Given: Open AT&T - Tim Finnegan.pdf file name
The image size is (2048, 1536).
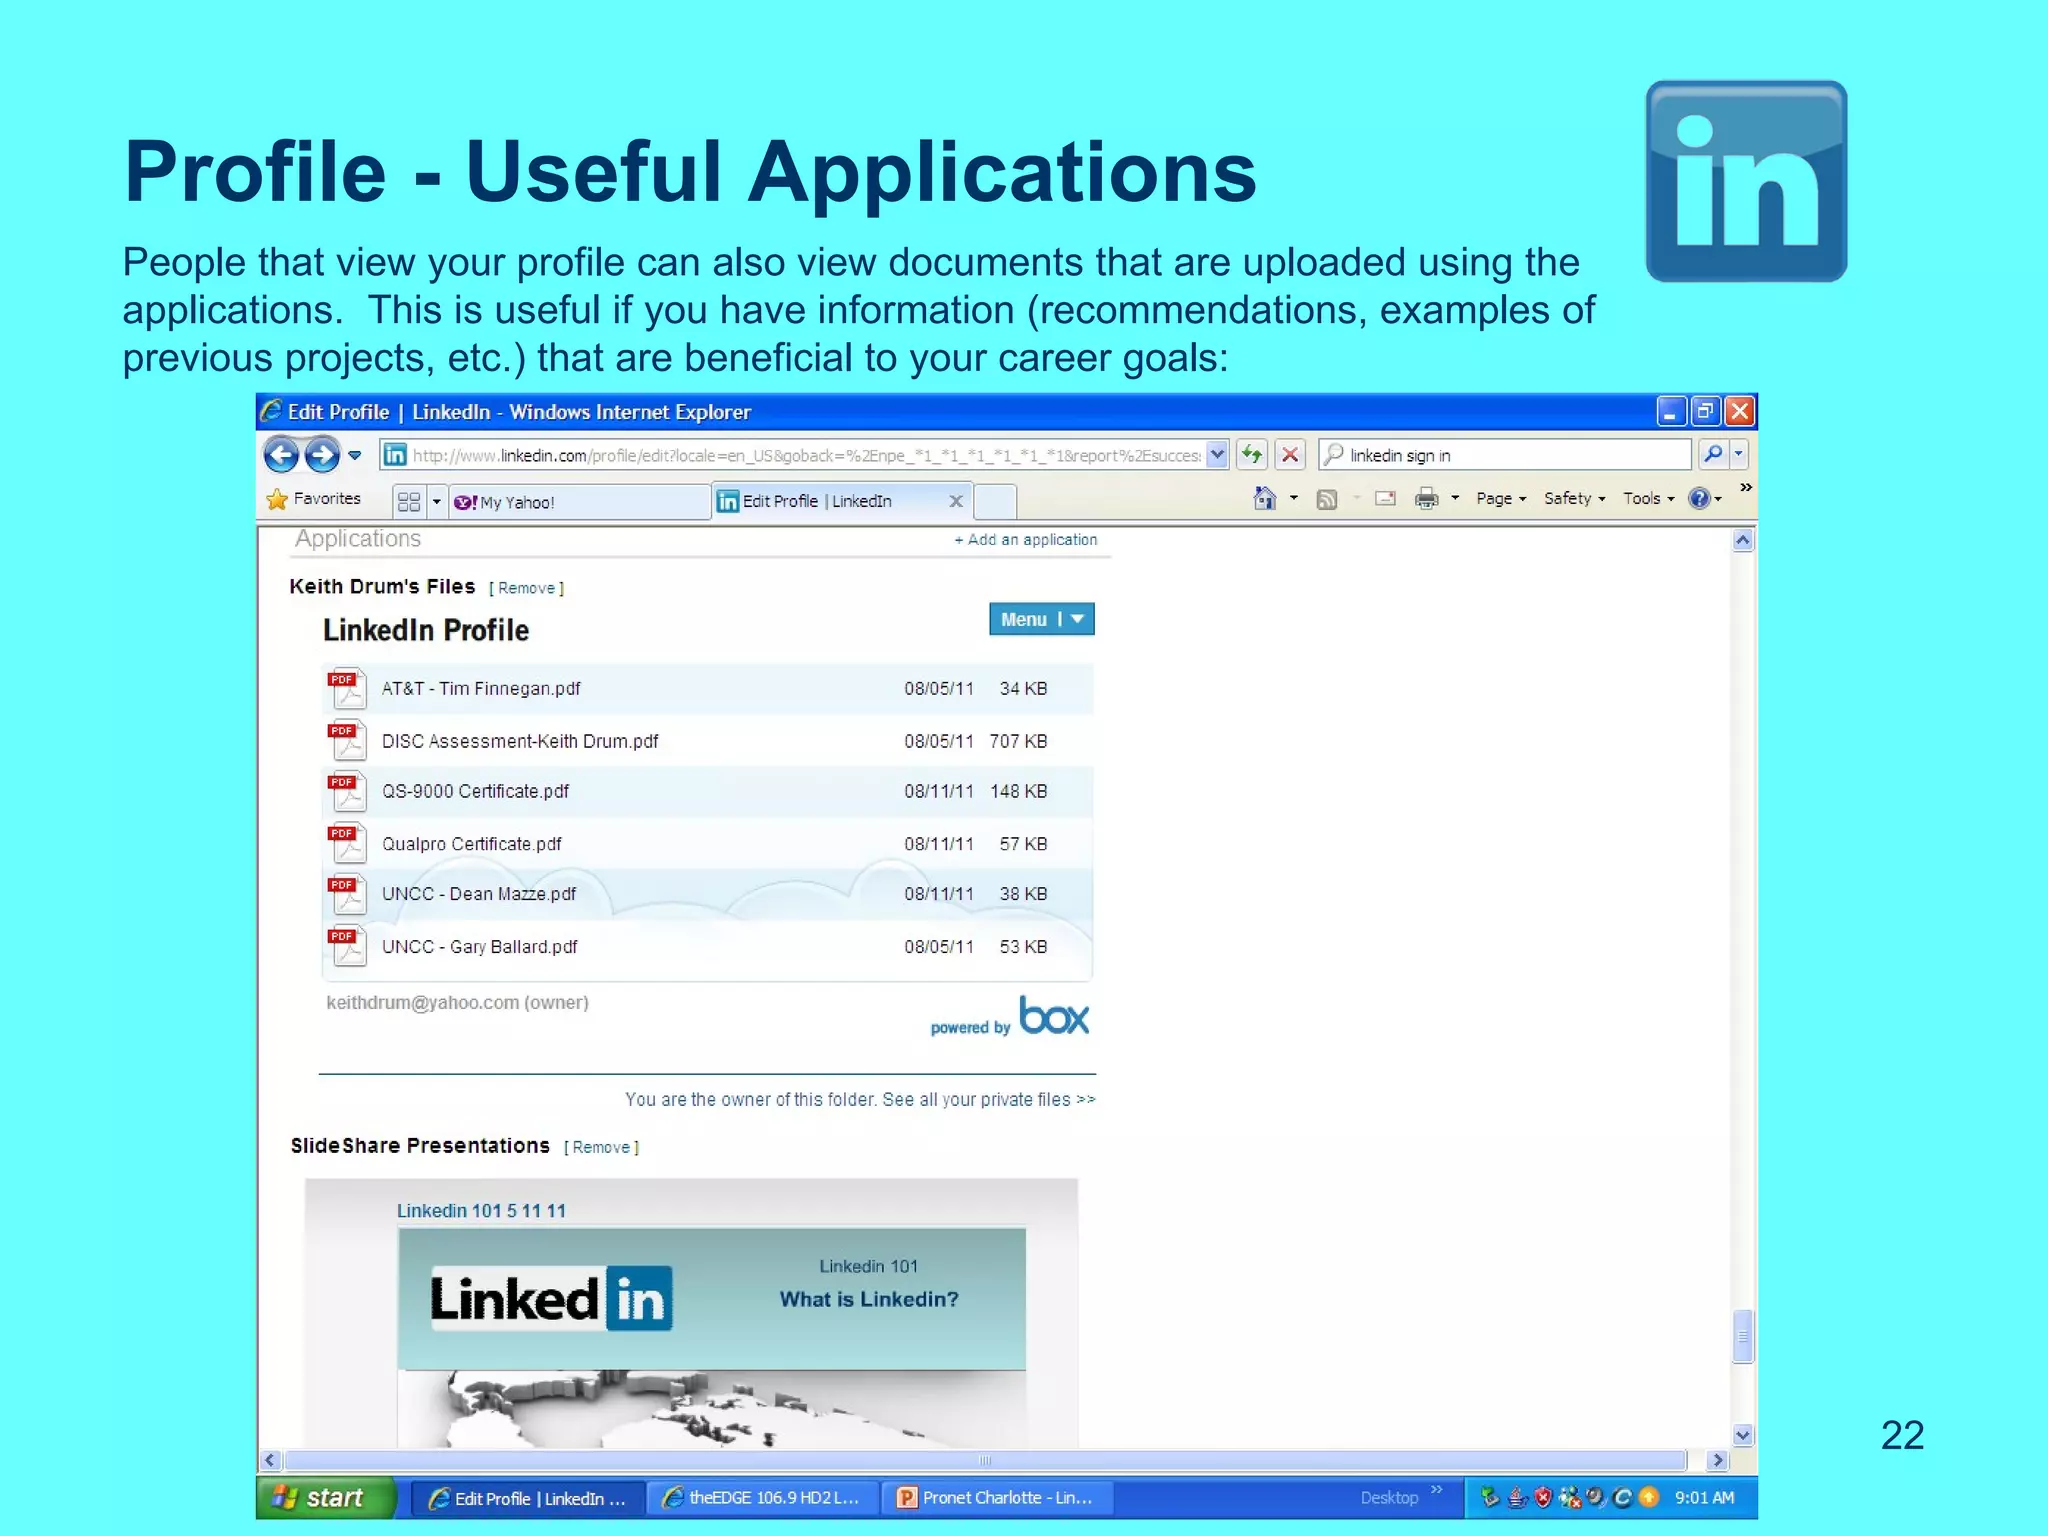Looking at the screenshot, I should point(481,689).
